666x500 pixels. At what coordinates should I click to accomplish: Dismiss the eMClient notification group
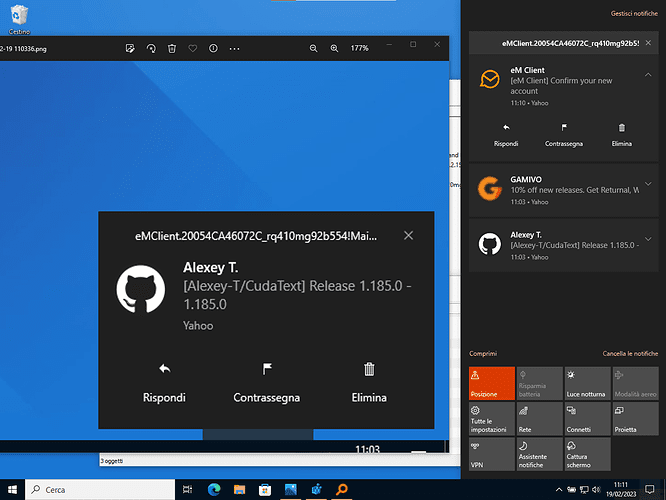[648, 43]
